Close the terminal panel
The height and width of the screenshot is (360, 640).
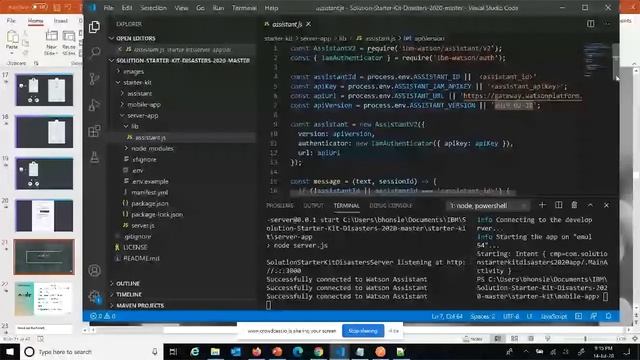point(606,205)
